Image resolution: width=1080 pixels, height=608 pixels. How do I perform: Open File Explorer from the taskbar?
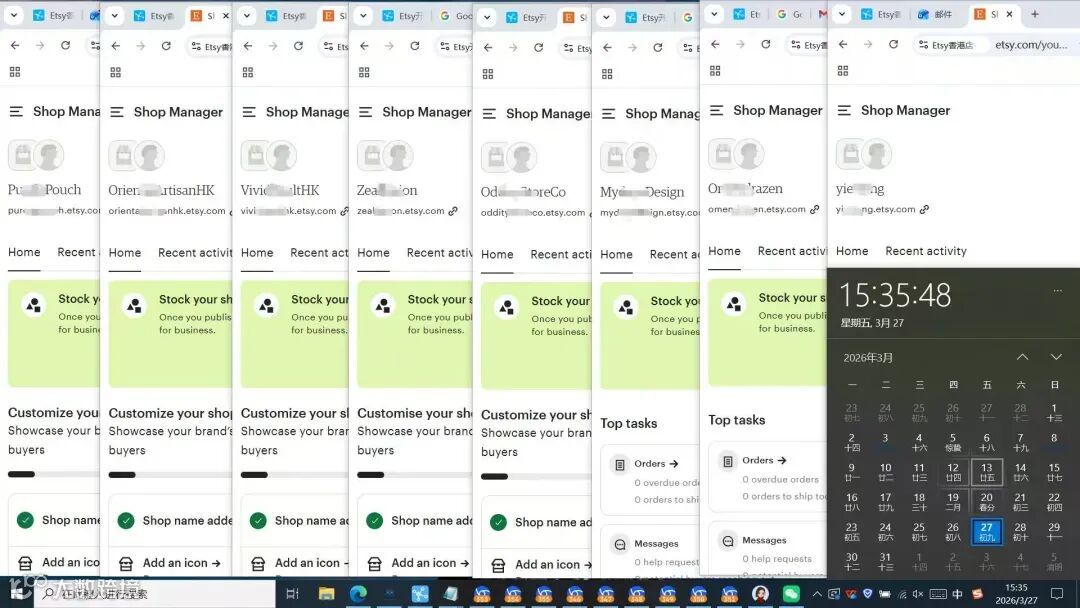[x=326, y=594]
